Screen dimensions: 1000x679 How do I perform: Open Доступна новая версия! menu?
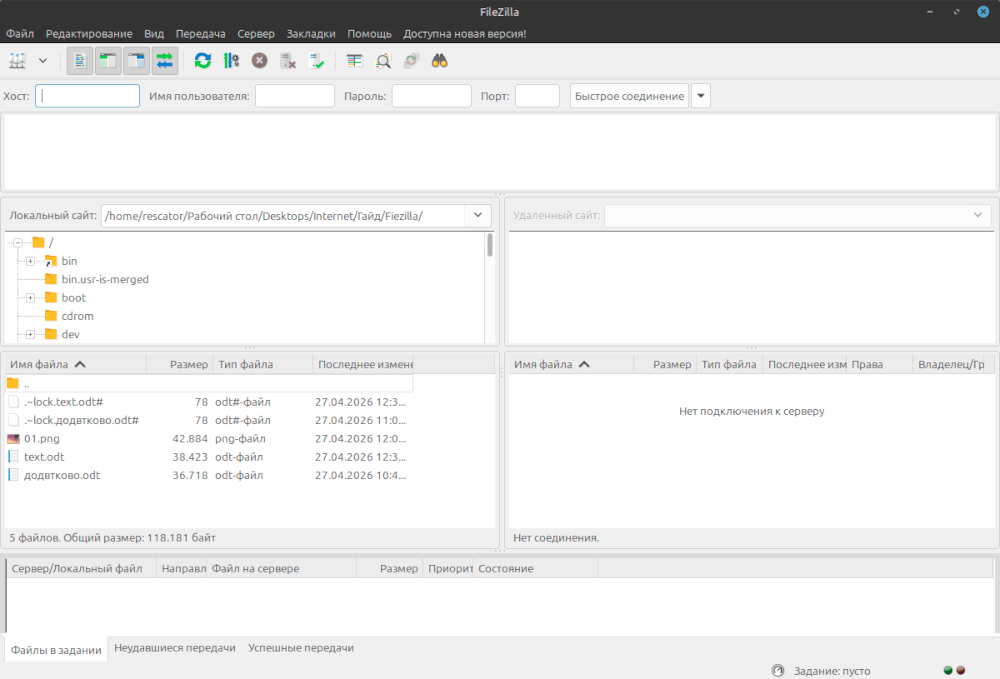pyautogui.click(x=464, y=34)
